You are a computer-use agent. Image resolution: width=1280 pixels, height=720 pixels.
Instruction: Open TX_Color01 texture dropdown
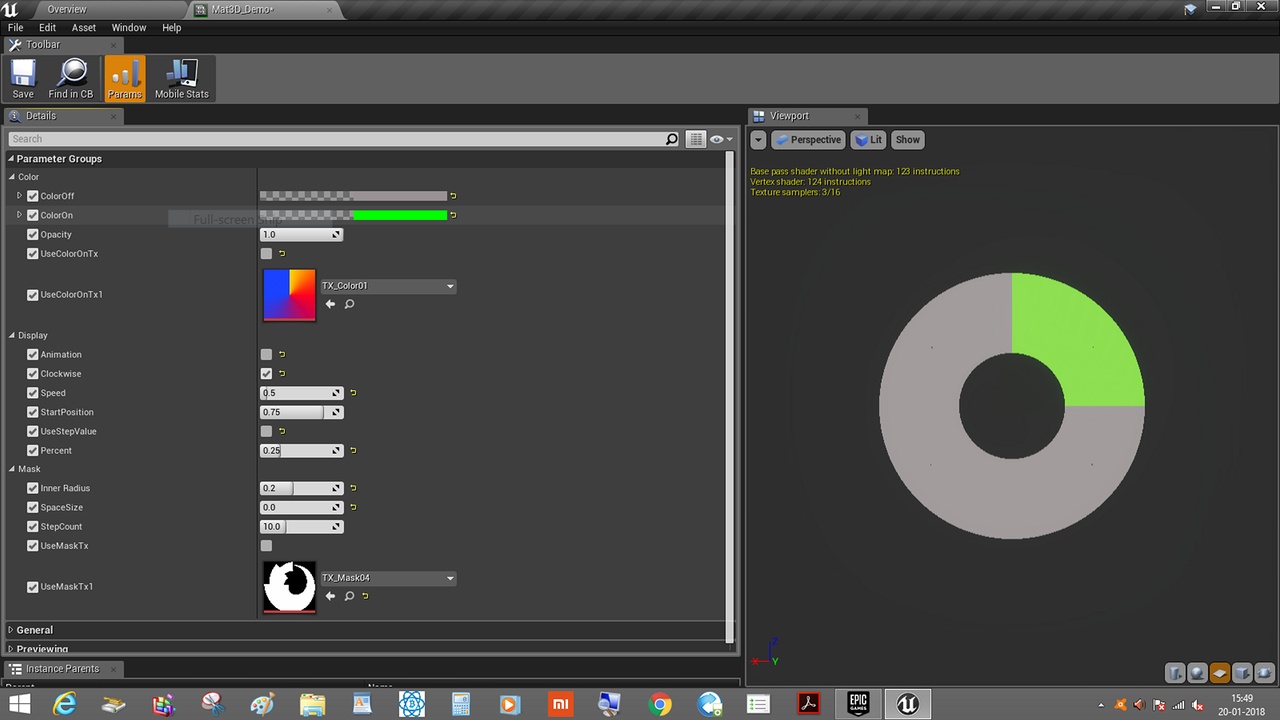388,286
